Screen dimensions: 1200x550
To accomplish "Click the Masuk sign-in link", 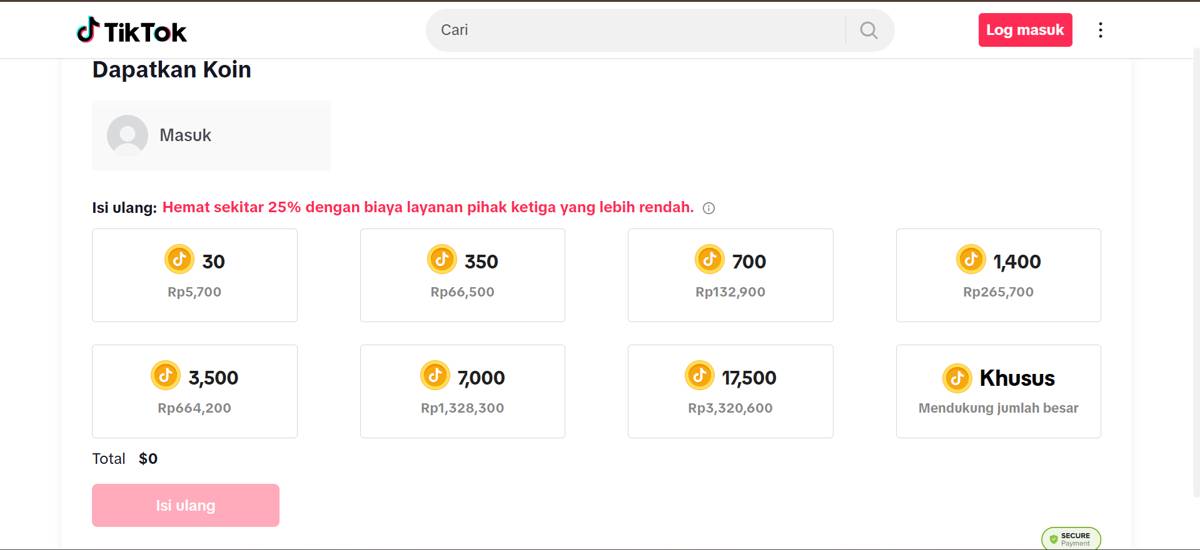I will point(185,135).
